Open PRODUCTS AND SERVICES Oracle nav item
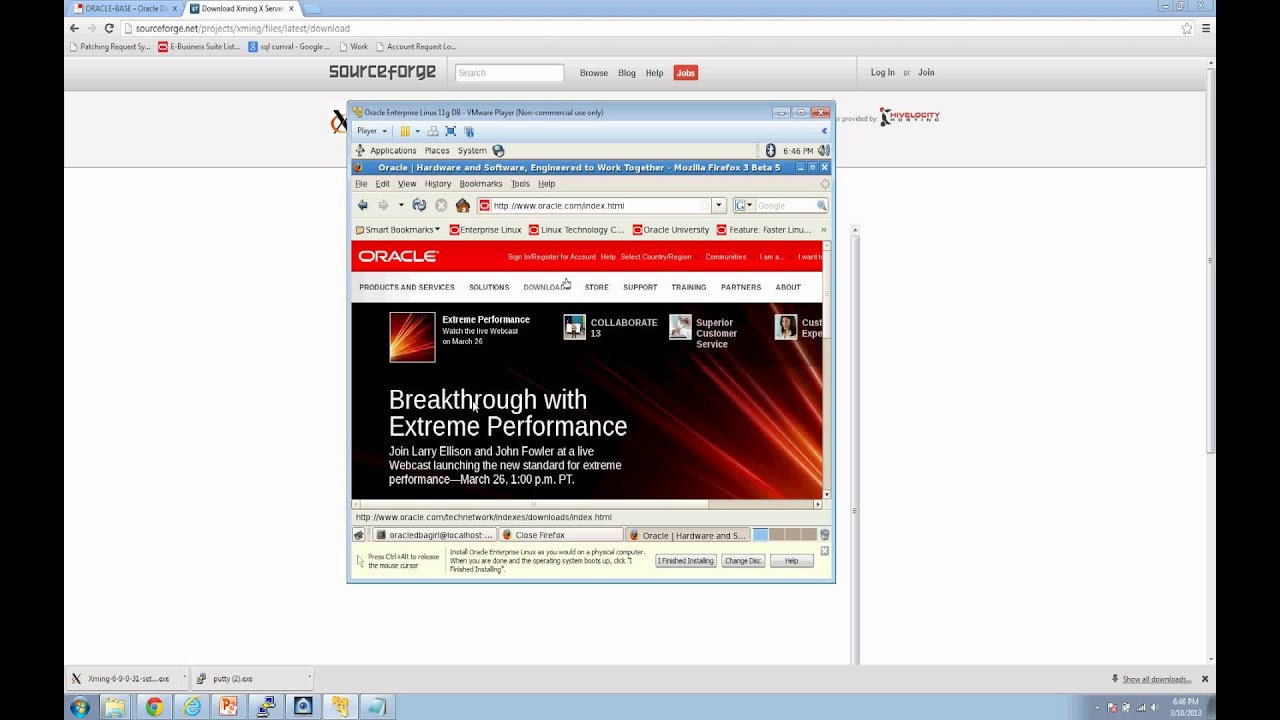The image size is (1280, 720). pos(407,287)
